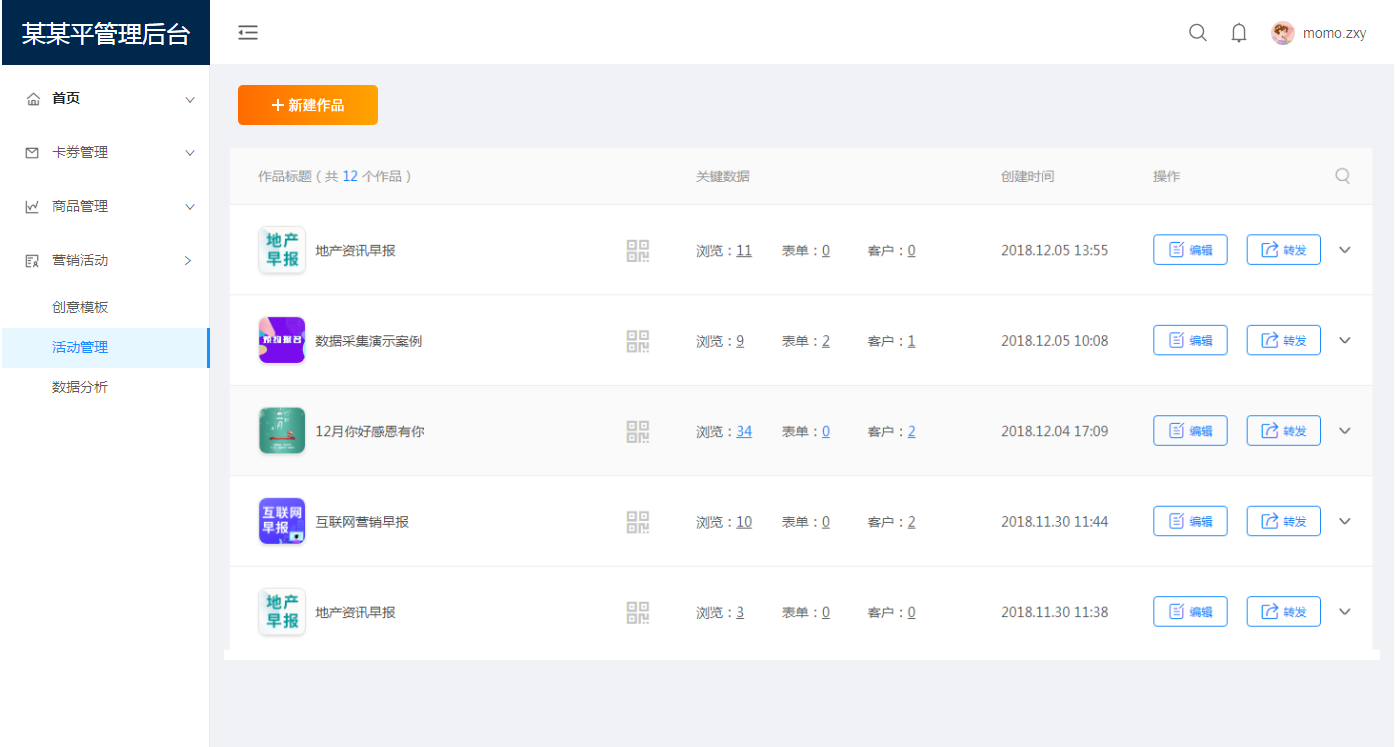Image resolution: width=1396 pixels, height=747 pixels.
Task: Click the date 2018.12.05 10:08
Action: click(1055, 341)
